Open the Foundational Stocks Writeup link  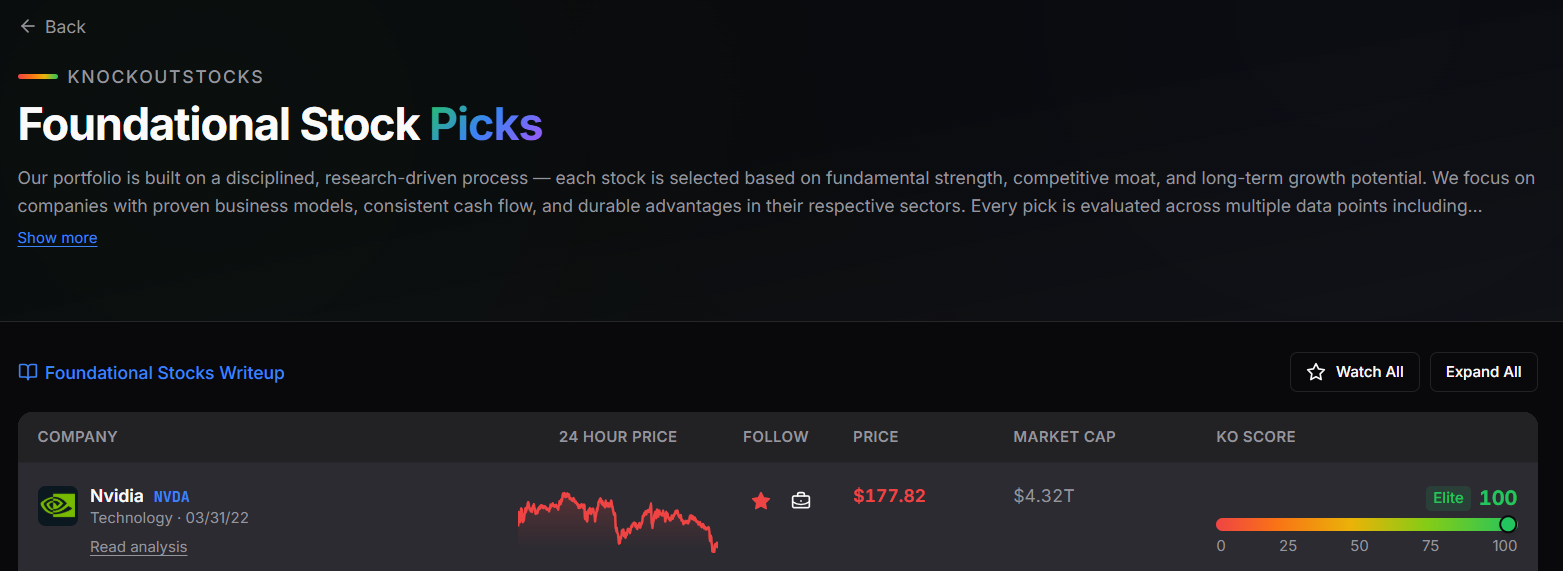click(x=164, y=373)
